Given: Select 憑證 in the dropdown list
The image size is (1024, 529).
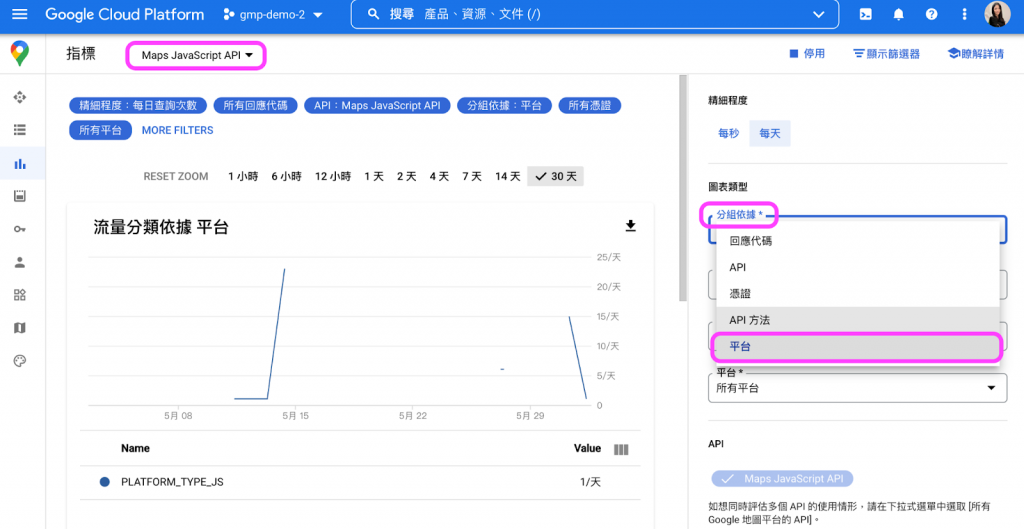Looking at the screenshot, I should coord(857,294).
